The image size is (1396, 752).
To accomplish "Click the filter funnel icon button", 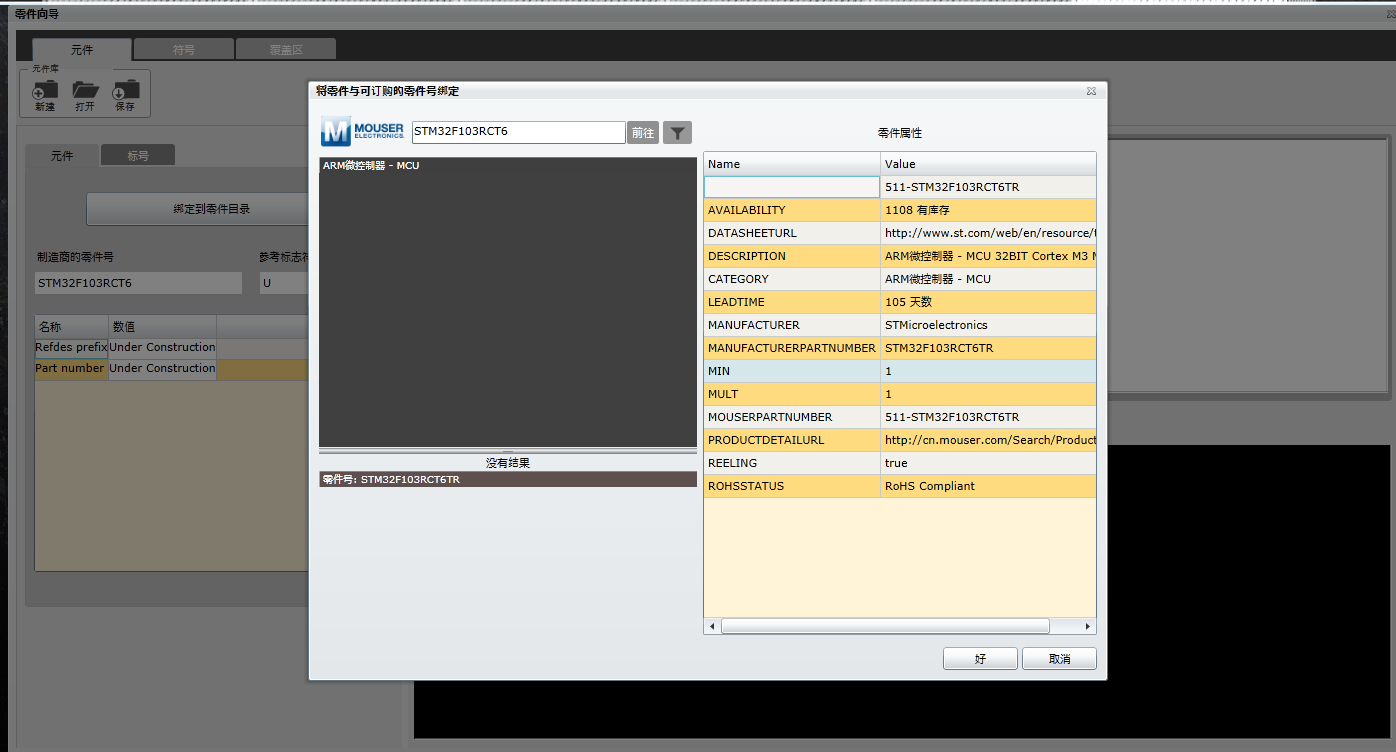I will coord(677,132).
